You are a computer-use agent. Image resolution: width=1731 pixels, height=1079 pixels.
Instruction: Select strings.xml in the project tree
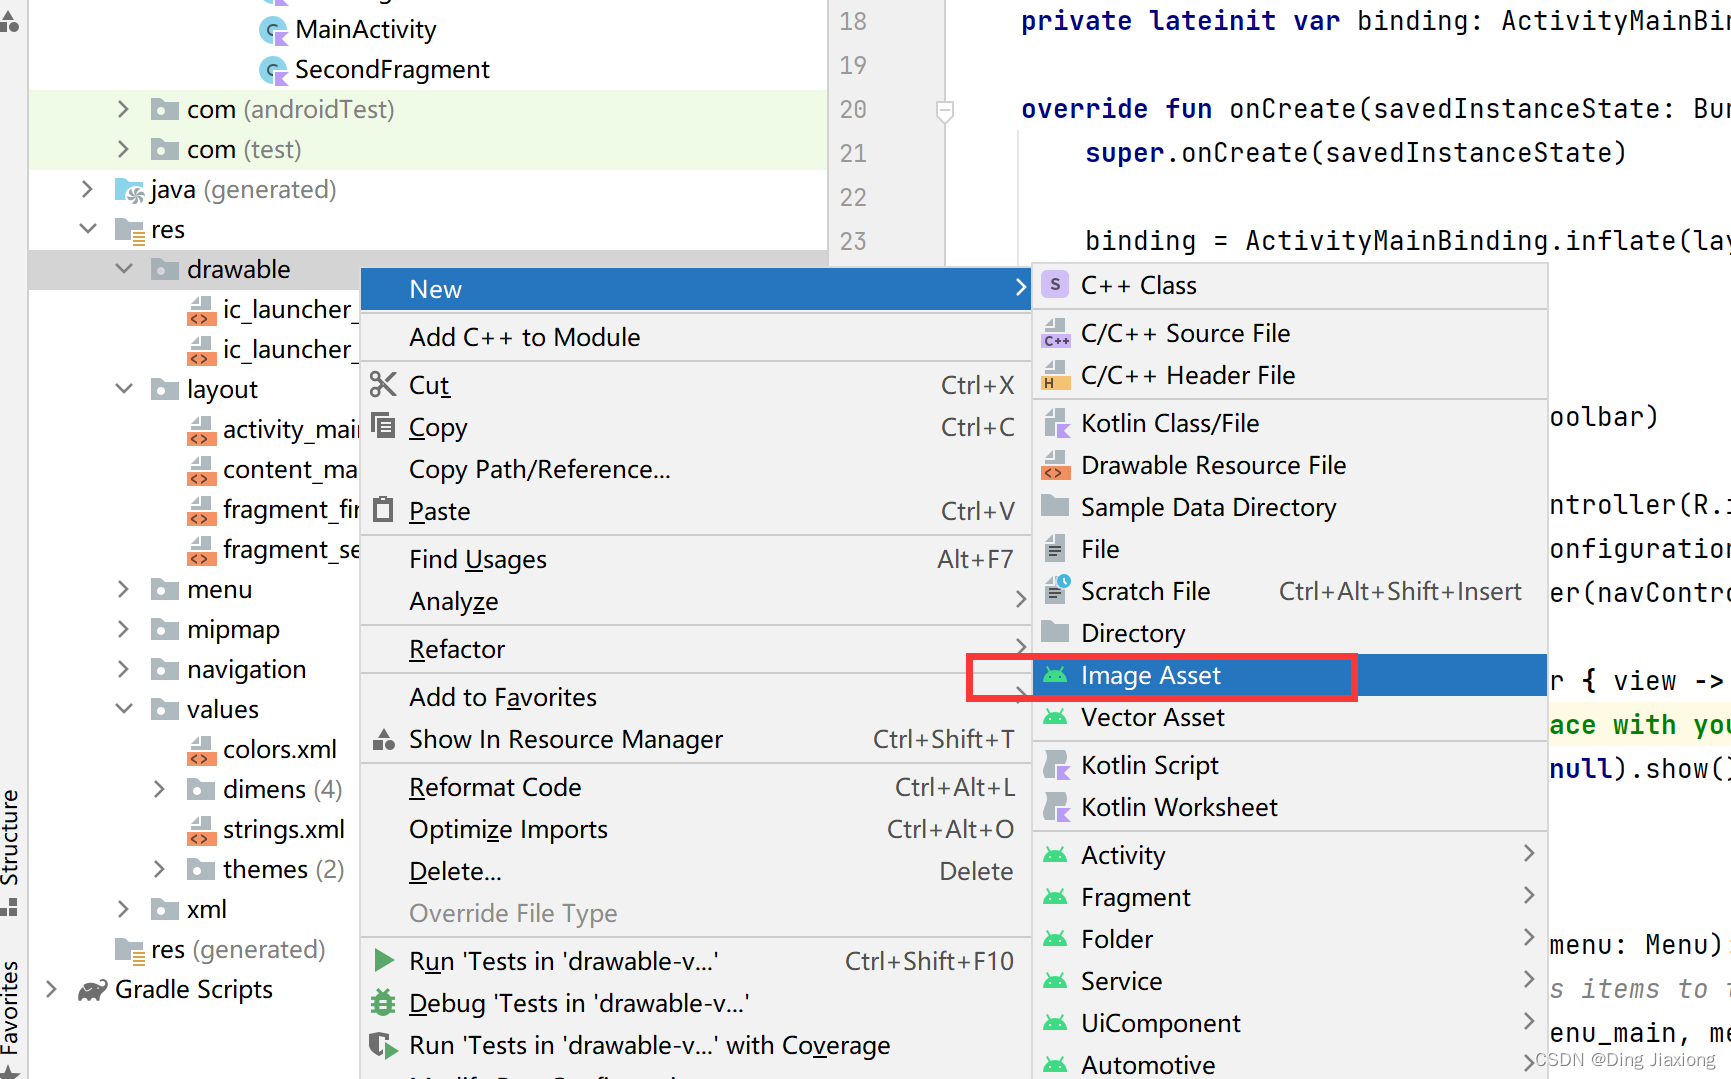click(283, 829)
